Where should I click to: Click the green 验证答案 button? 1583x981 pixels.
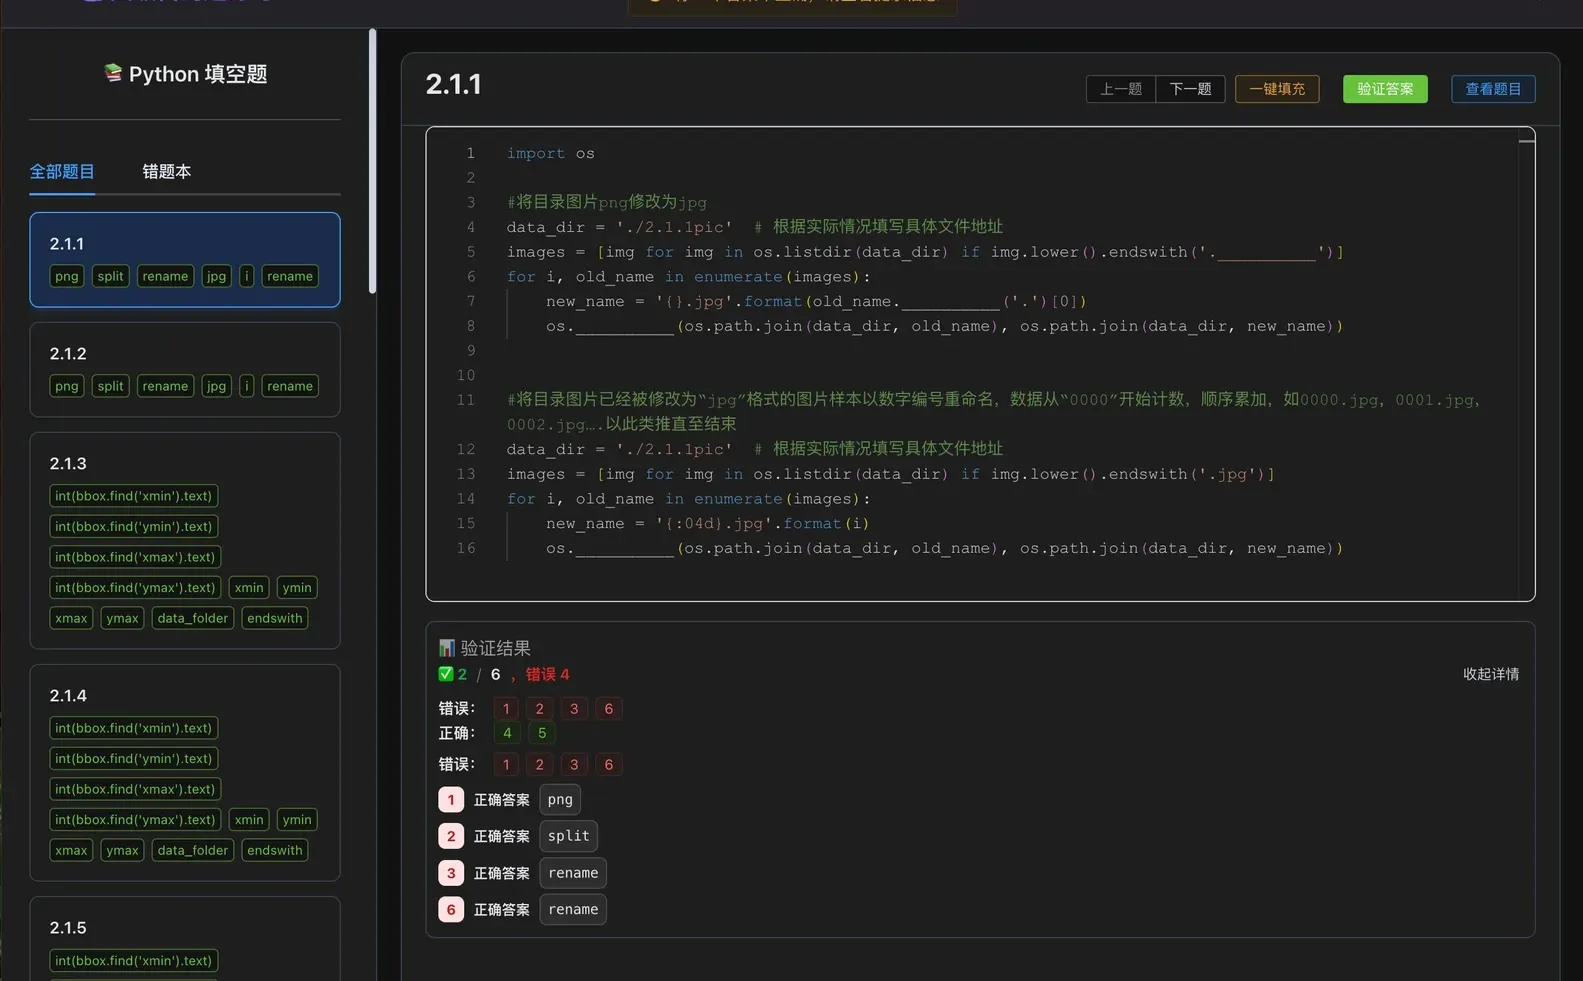1385,89
